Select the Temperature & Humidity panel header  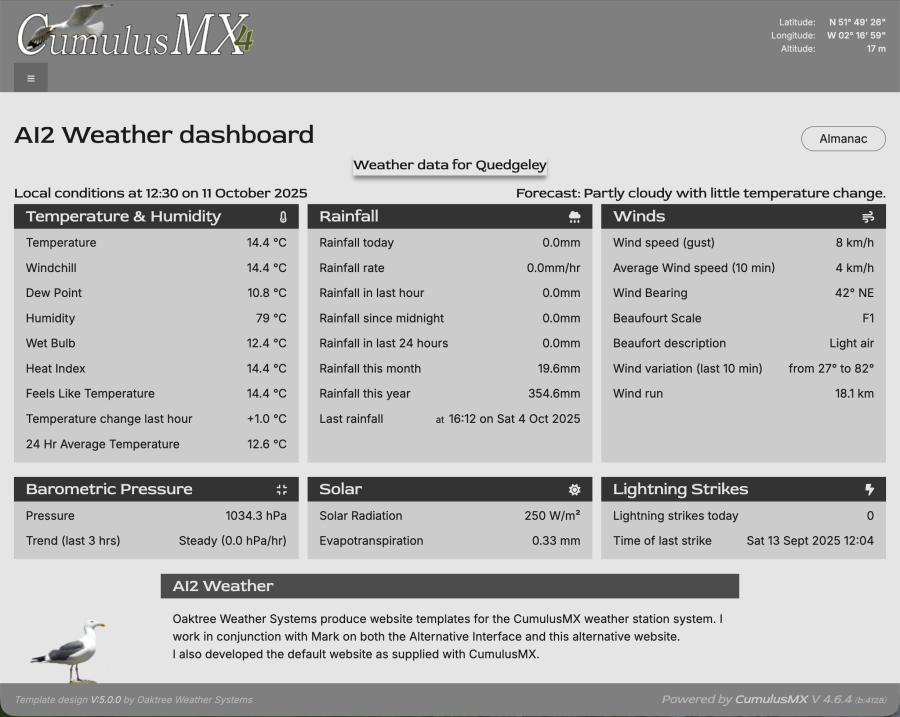(123, 217)
